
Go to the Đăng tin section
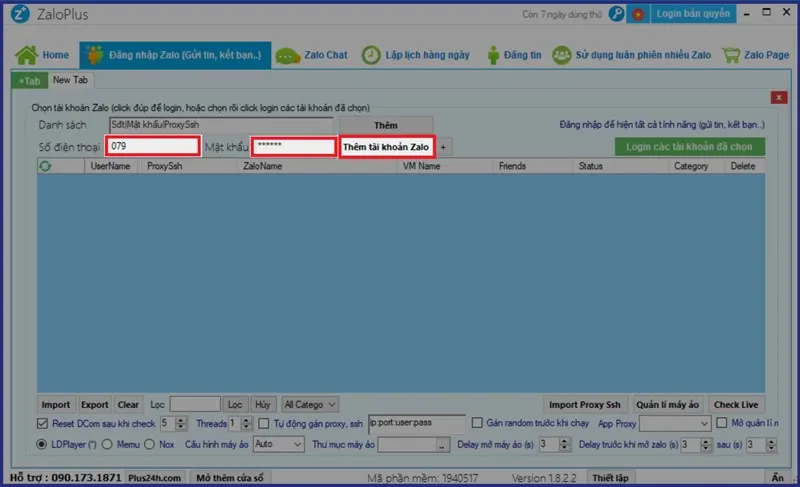tap(512, 55)
